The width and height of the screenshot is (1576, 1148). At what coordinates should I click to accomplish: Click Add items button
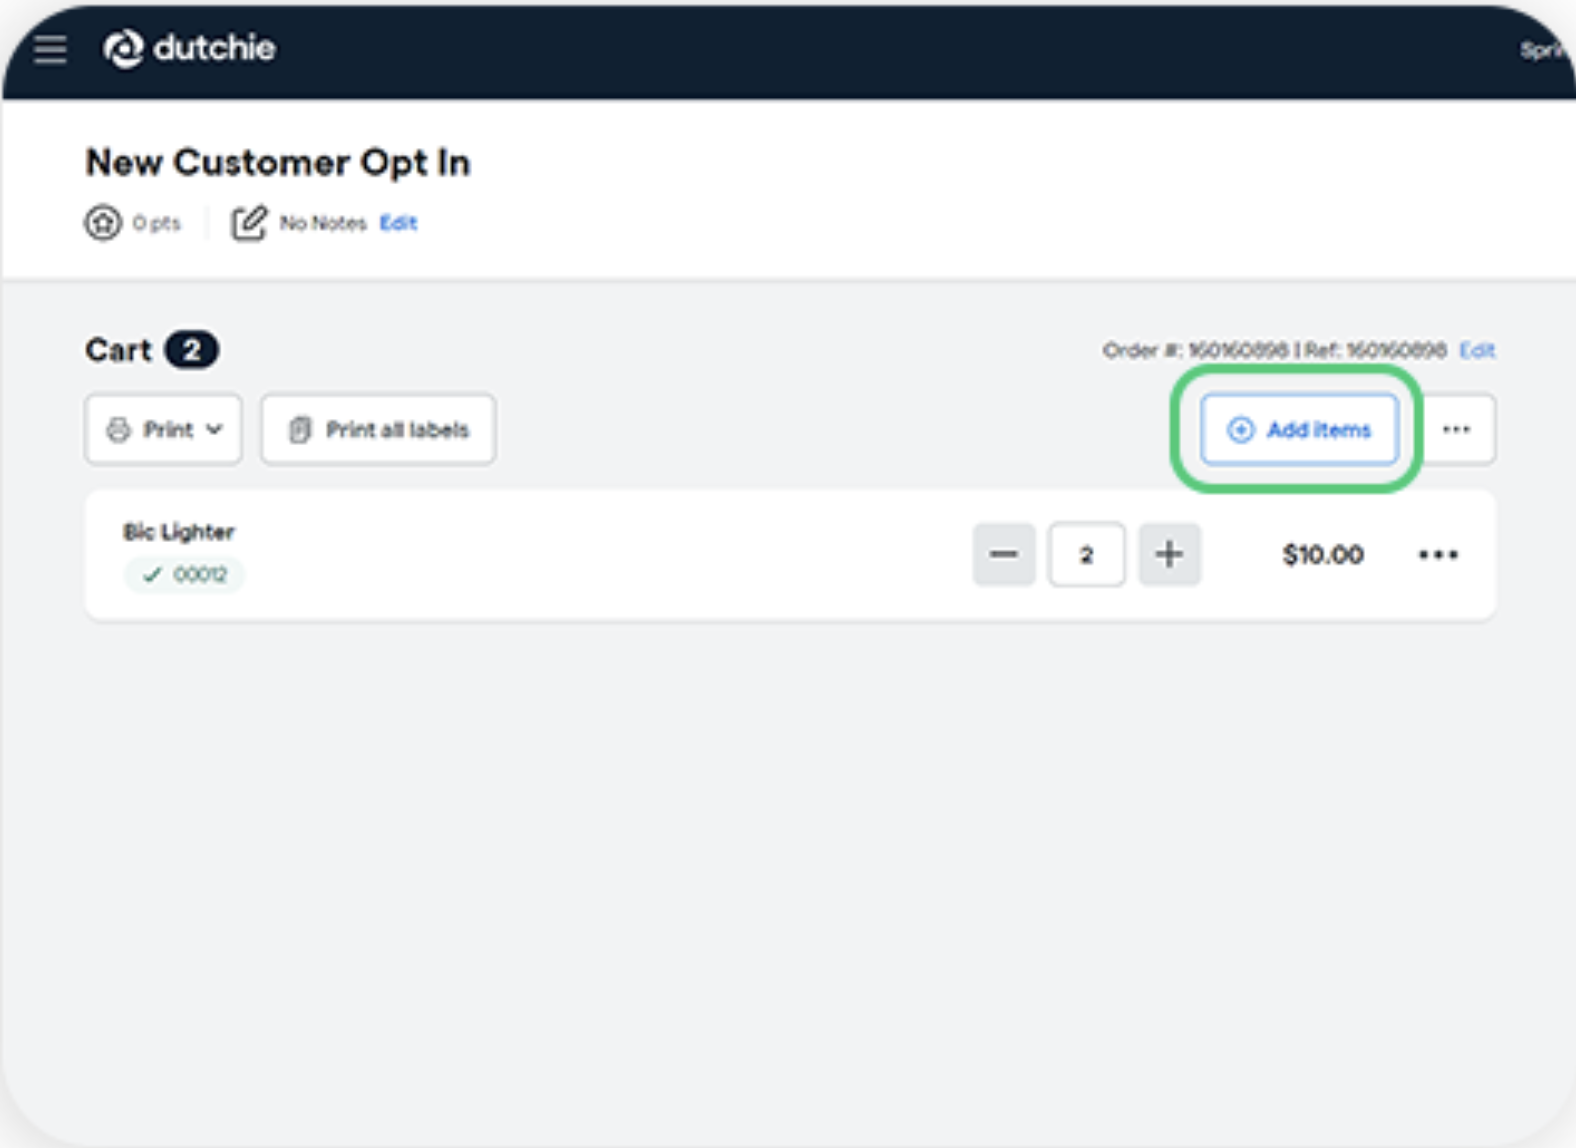point(1299,429)
